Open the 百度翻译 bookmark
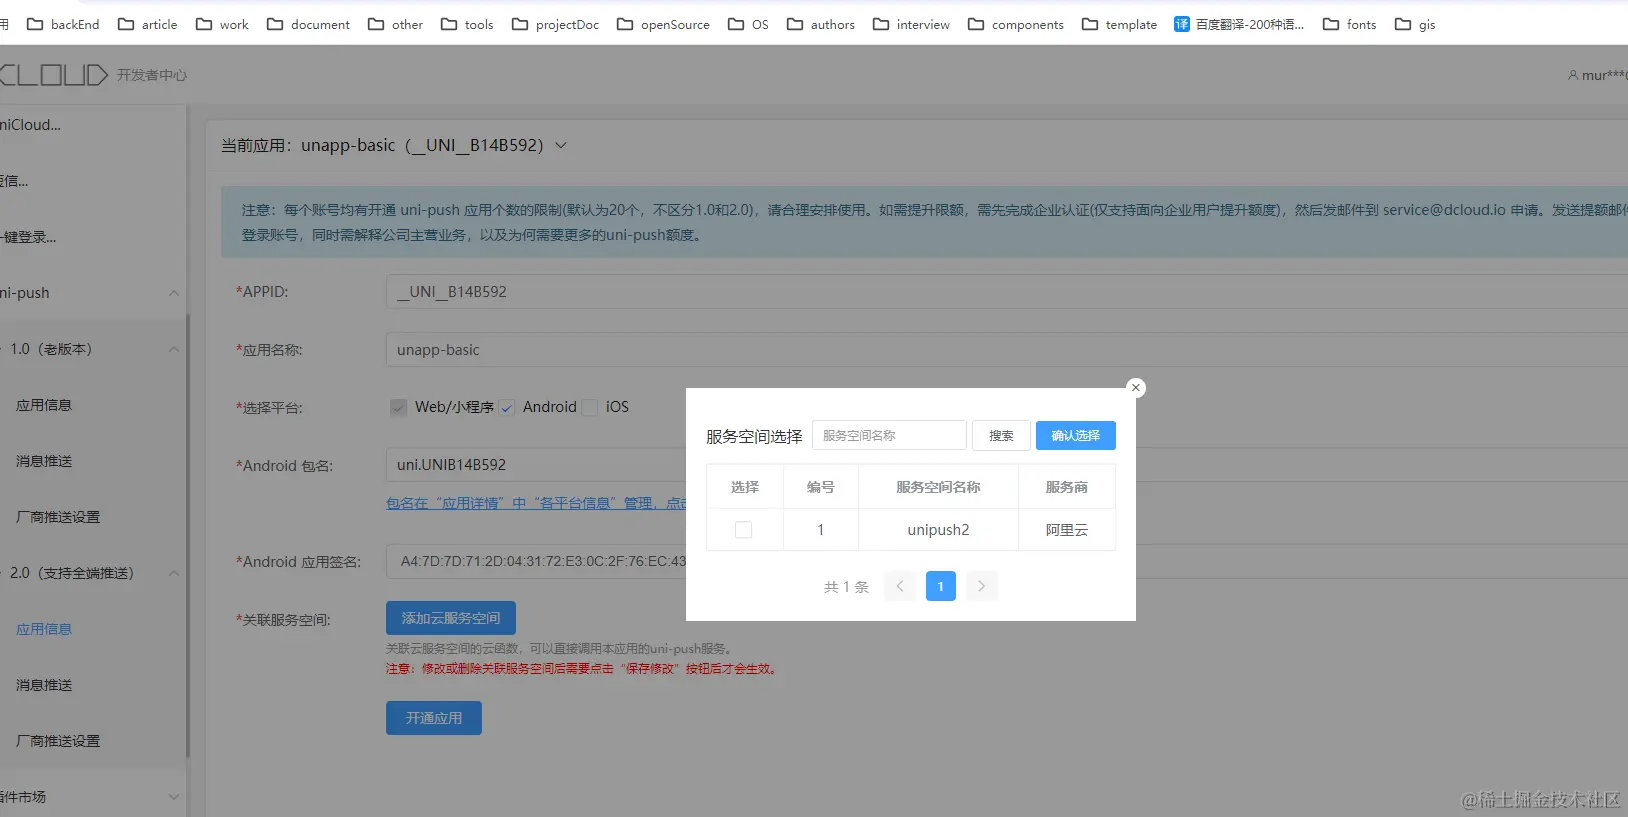The height and width of the screenshot is (817, 1628). click(1239, 24)
